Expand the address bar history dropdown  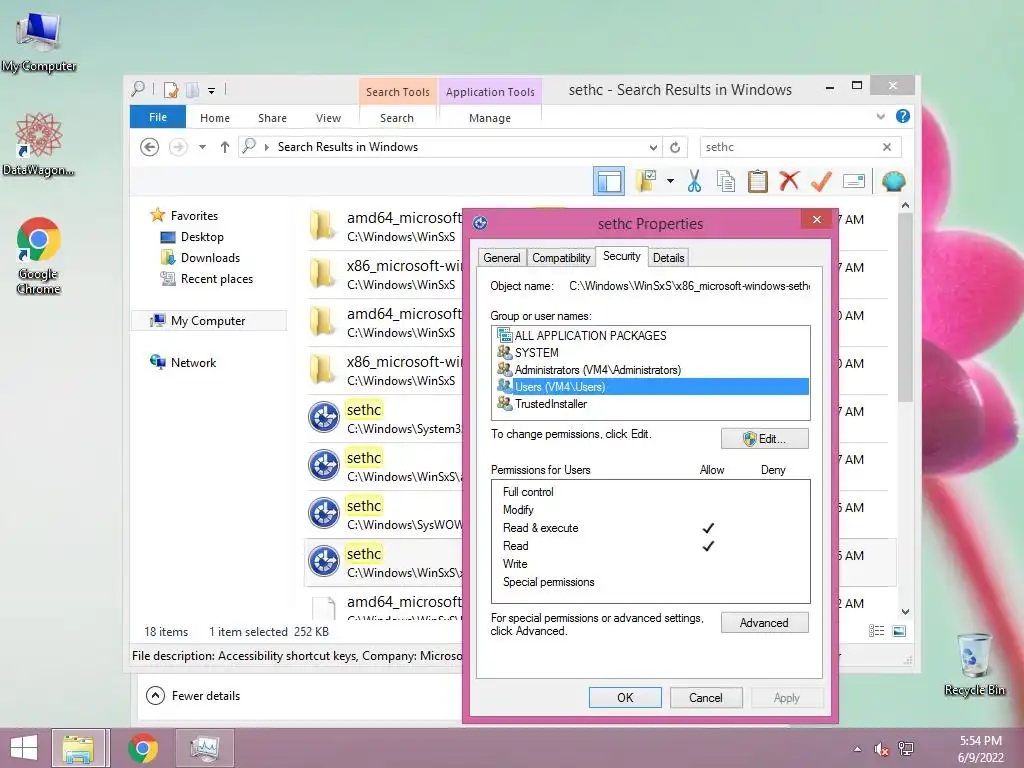coord(652,148)
